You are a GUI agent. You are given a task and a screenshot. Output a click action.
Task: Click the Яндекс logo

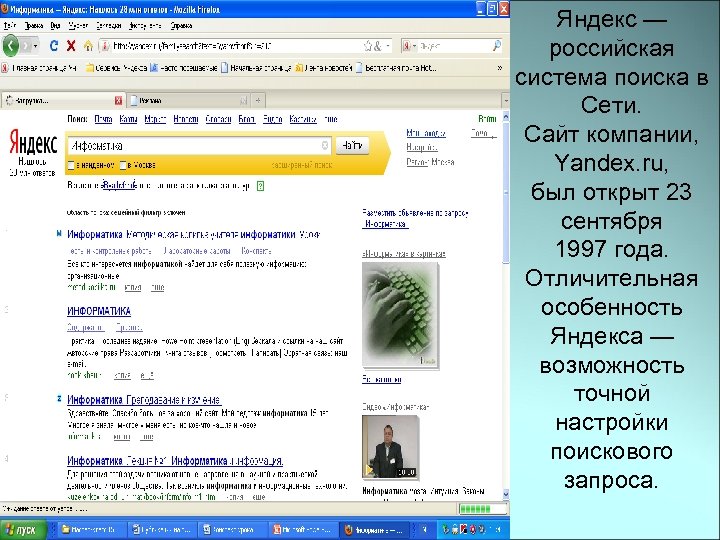(x=34, y=143)
